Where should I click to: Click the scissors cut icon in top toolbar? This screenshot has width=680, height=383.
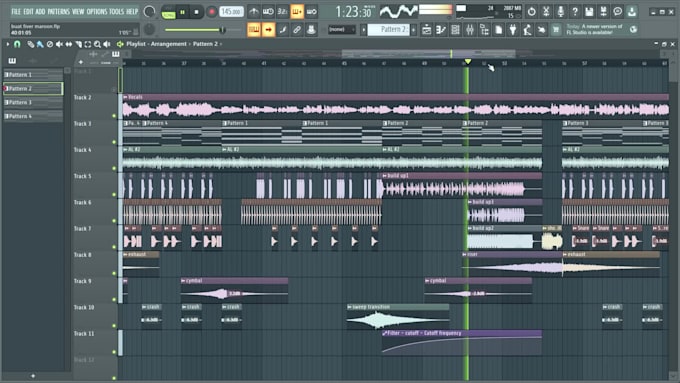(x=546, y=12)
